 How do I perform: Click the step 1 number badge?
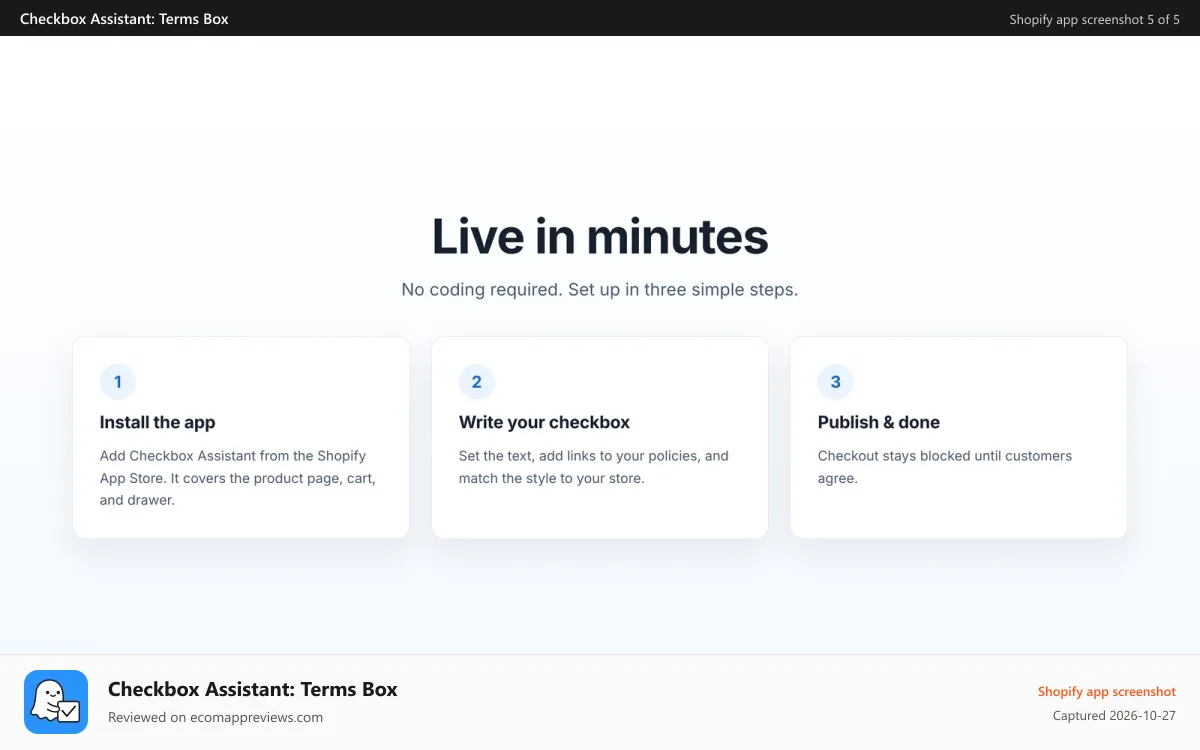(x=118, y=382)
